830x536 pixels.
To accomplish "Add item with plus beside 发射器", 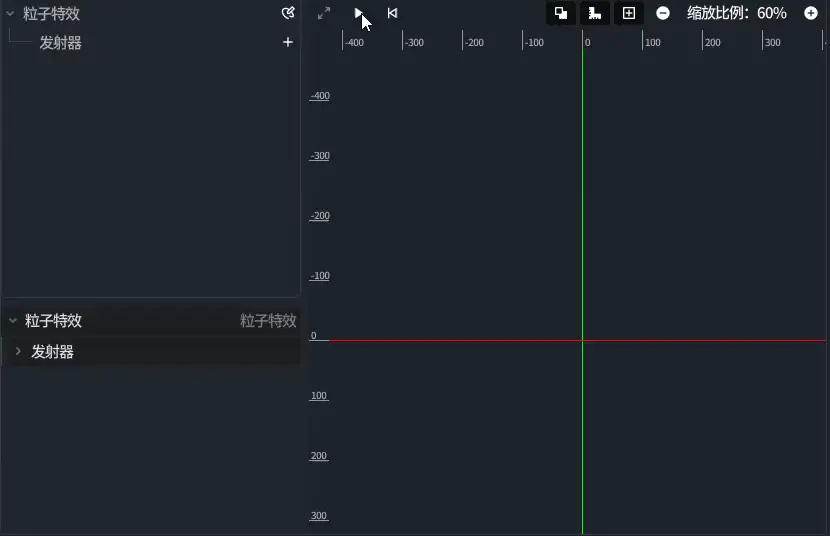I will (x=287, y=42).
